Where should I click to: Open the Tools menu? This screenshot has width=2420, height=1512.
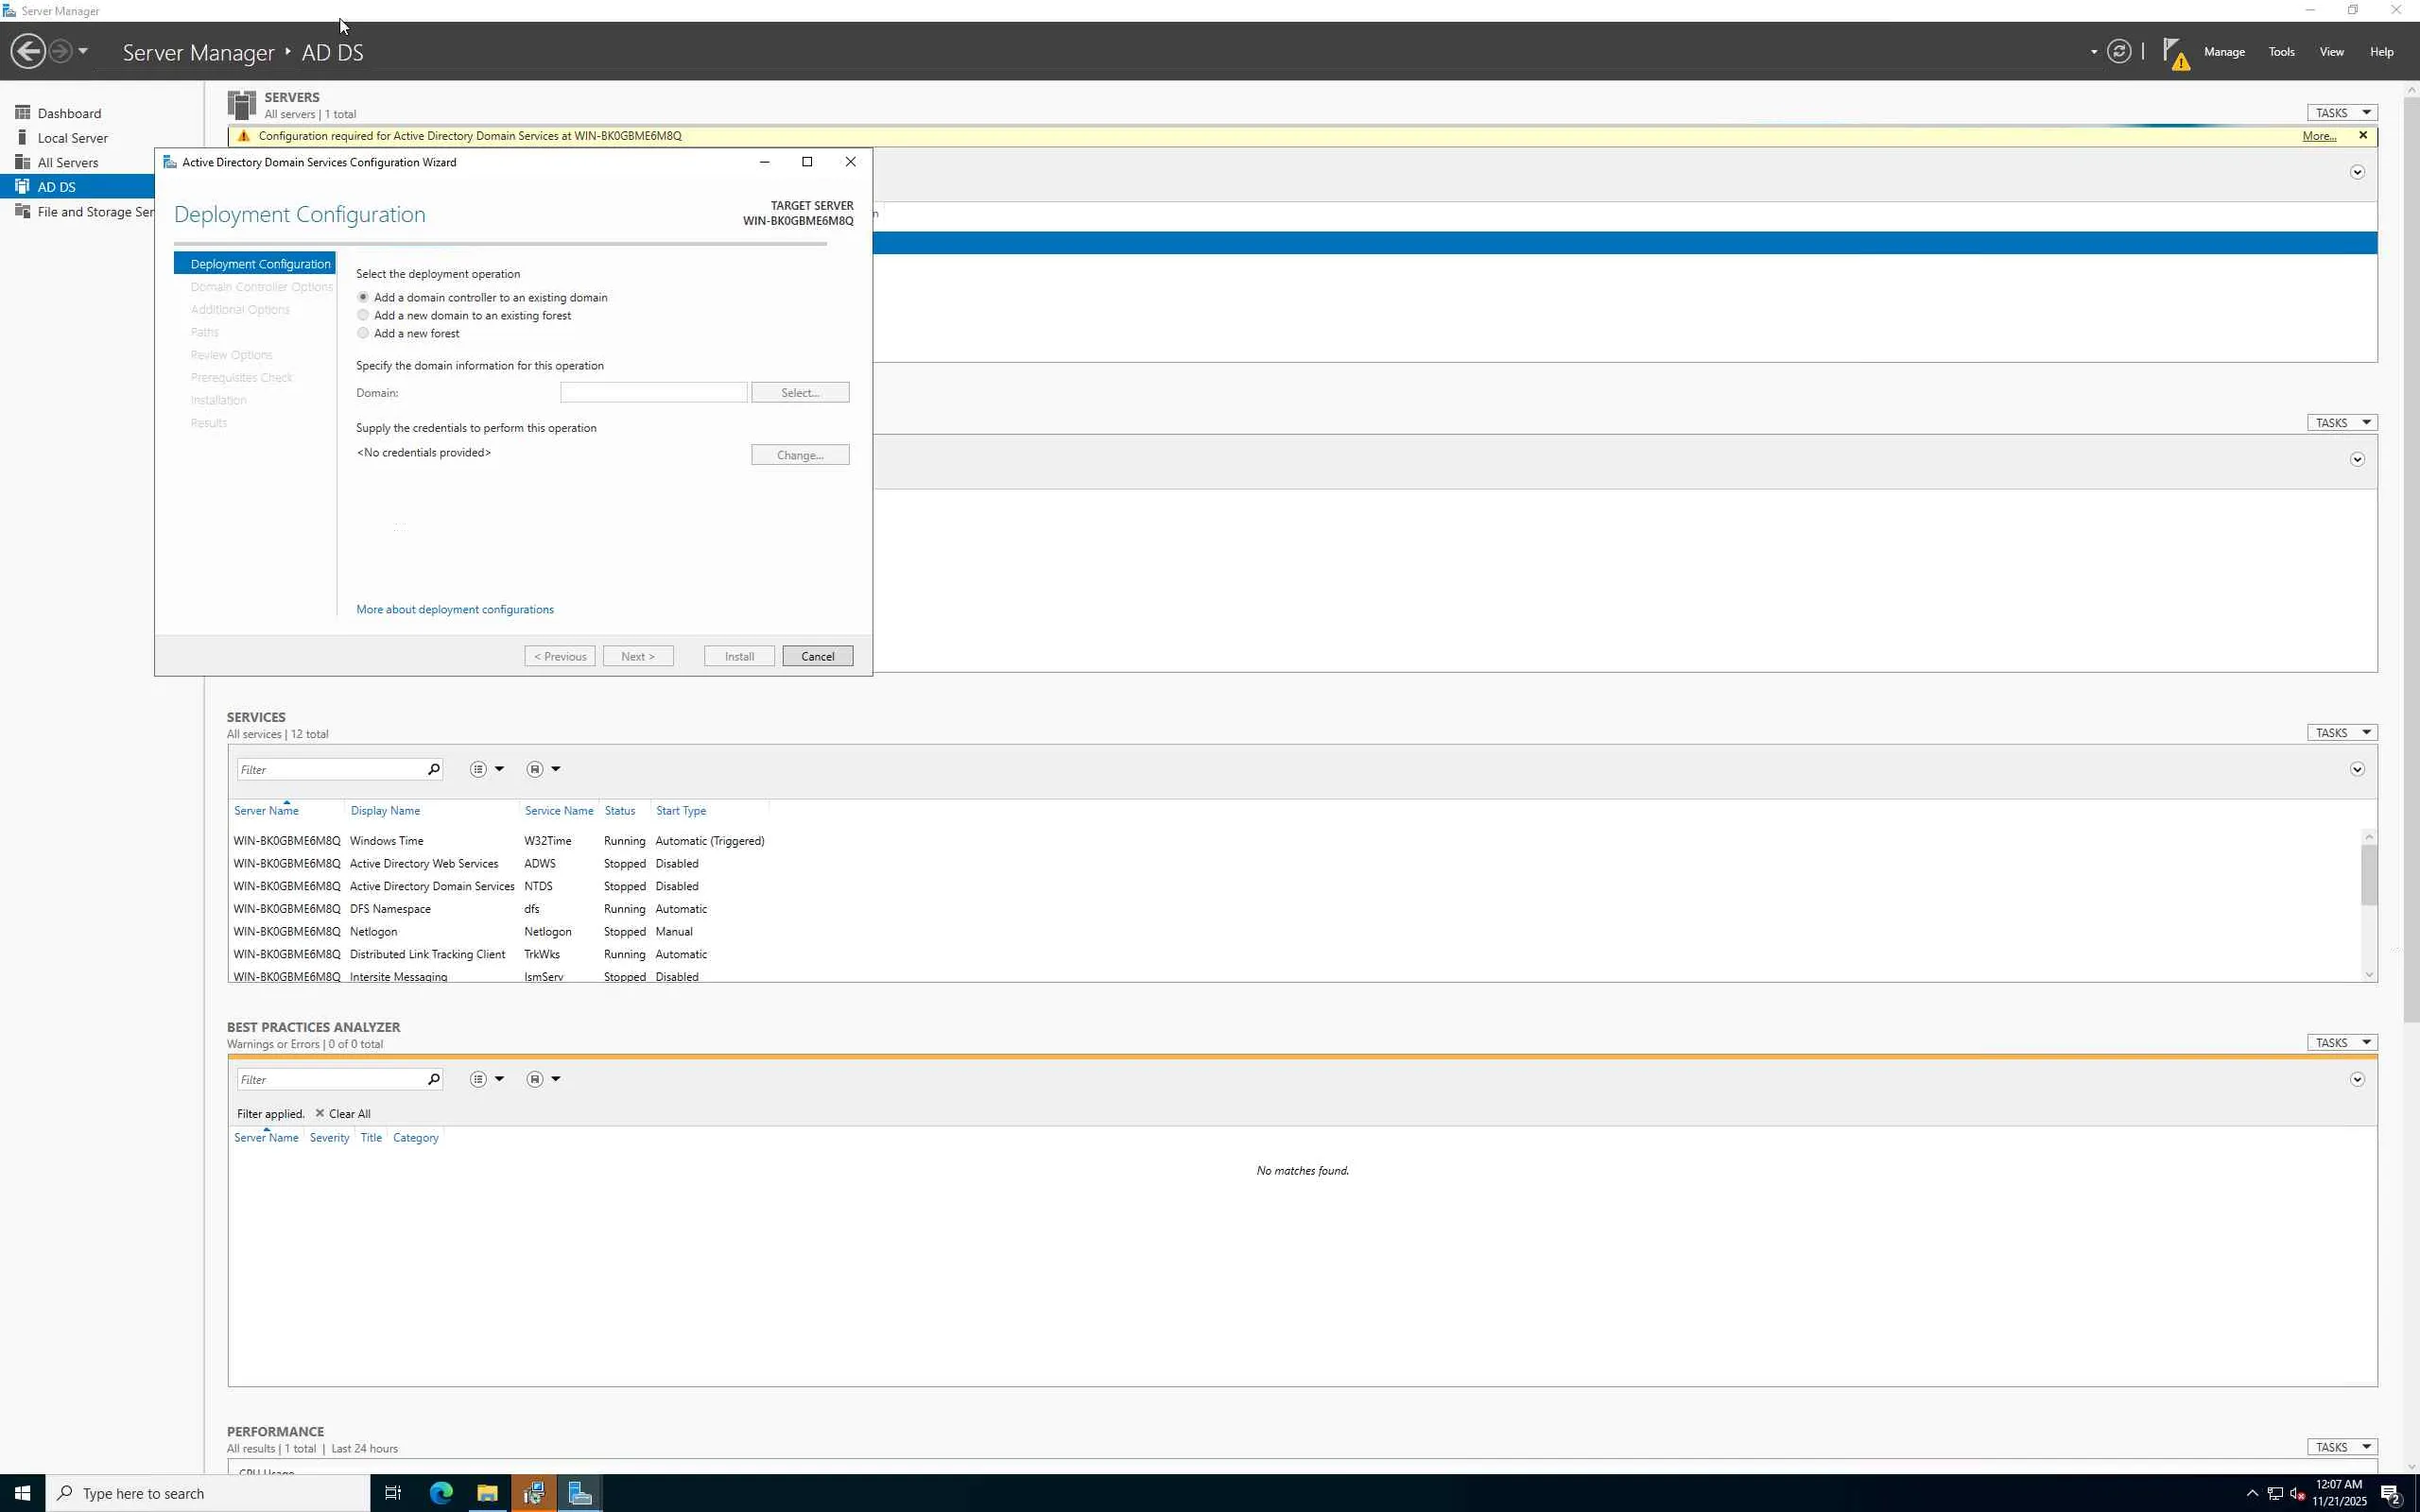click(2280, 52)
